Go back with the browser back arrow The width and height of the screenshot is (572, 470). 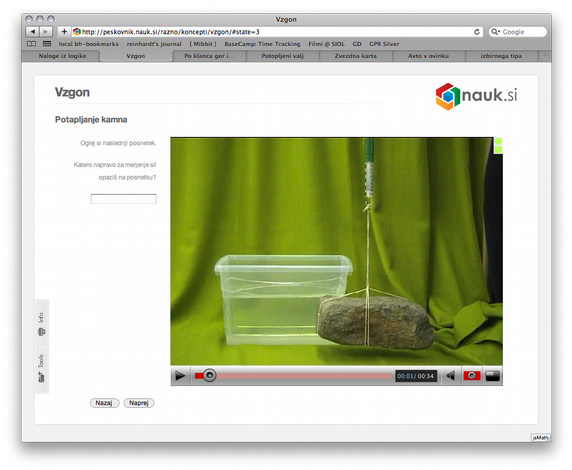pyautogui.click(x=33, y=32)
